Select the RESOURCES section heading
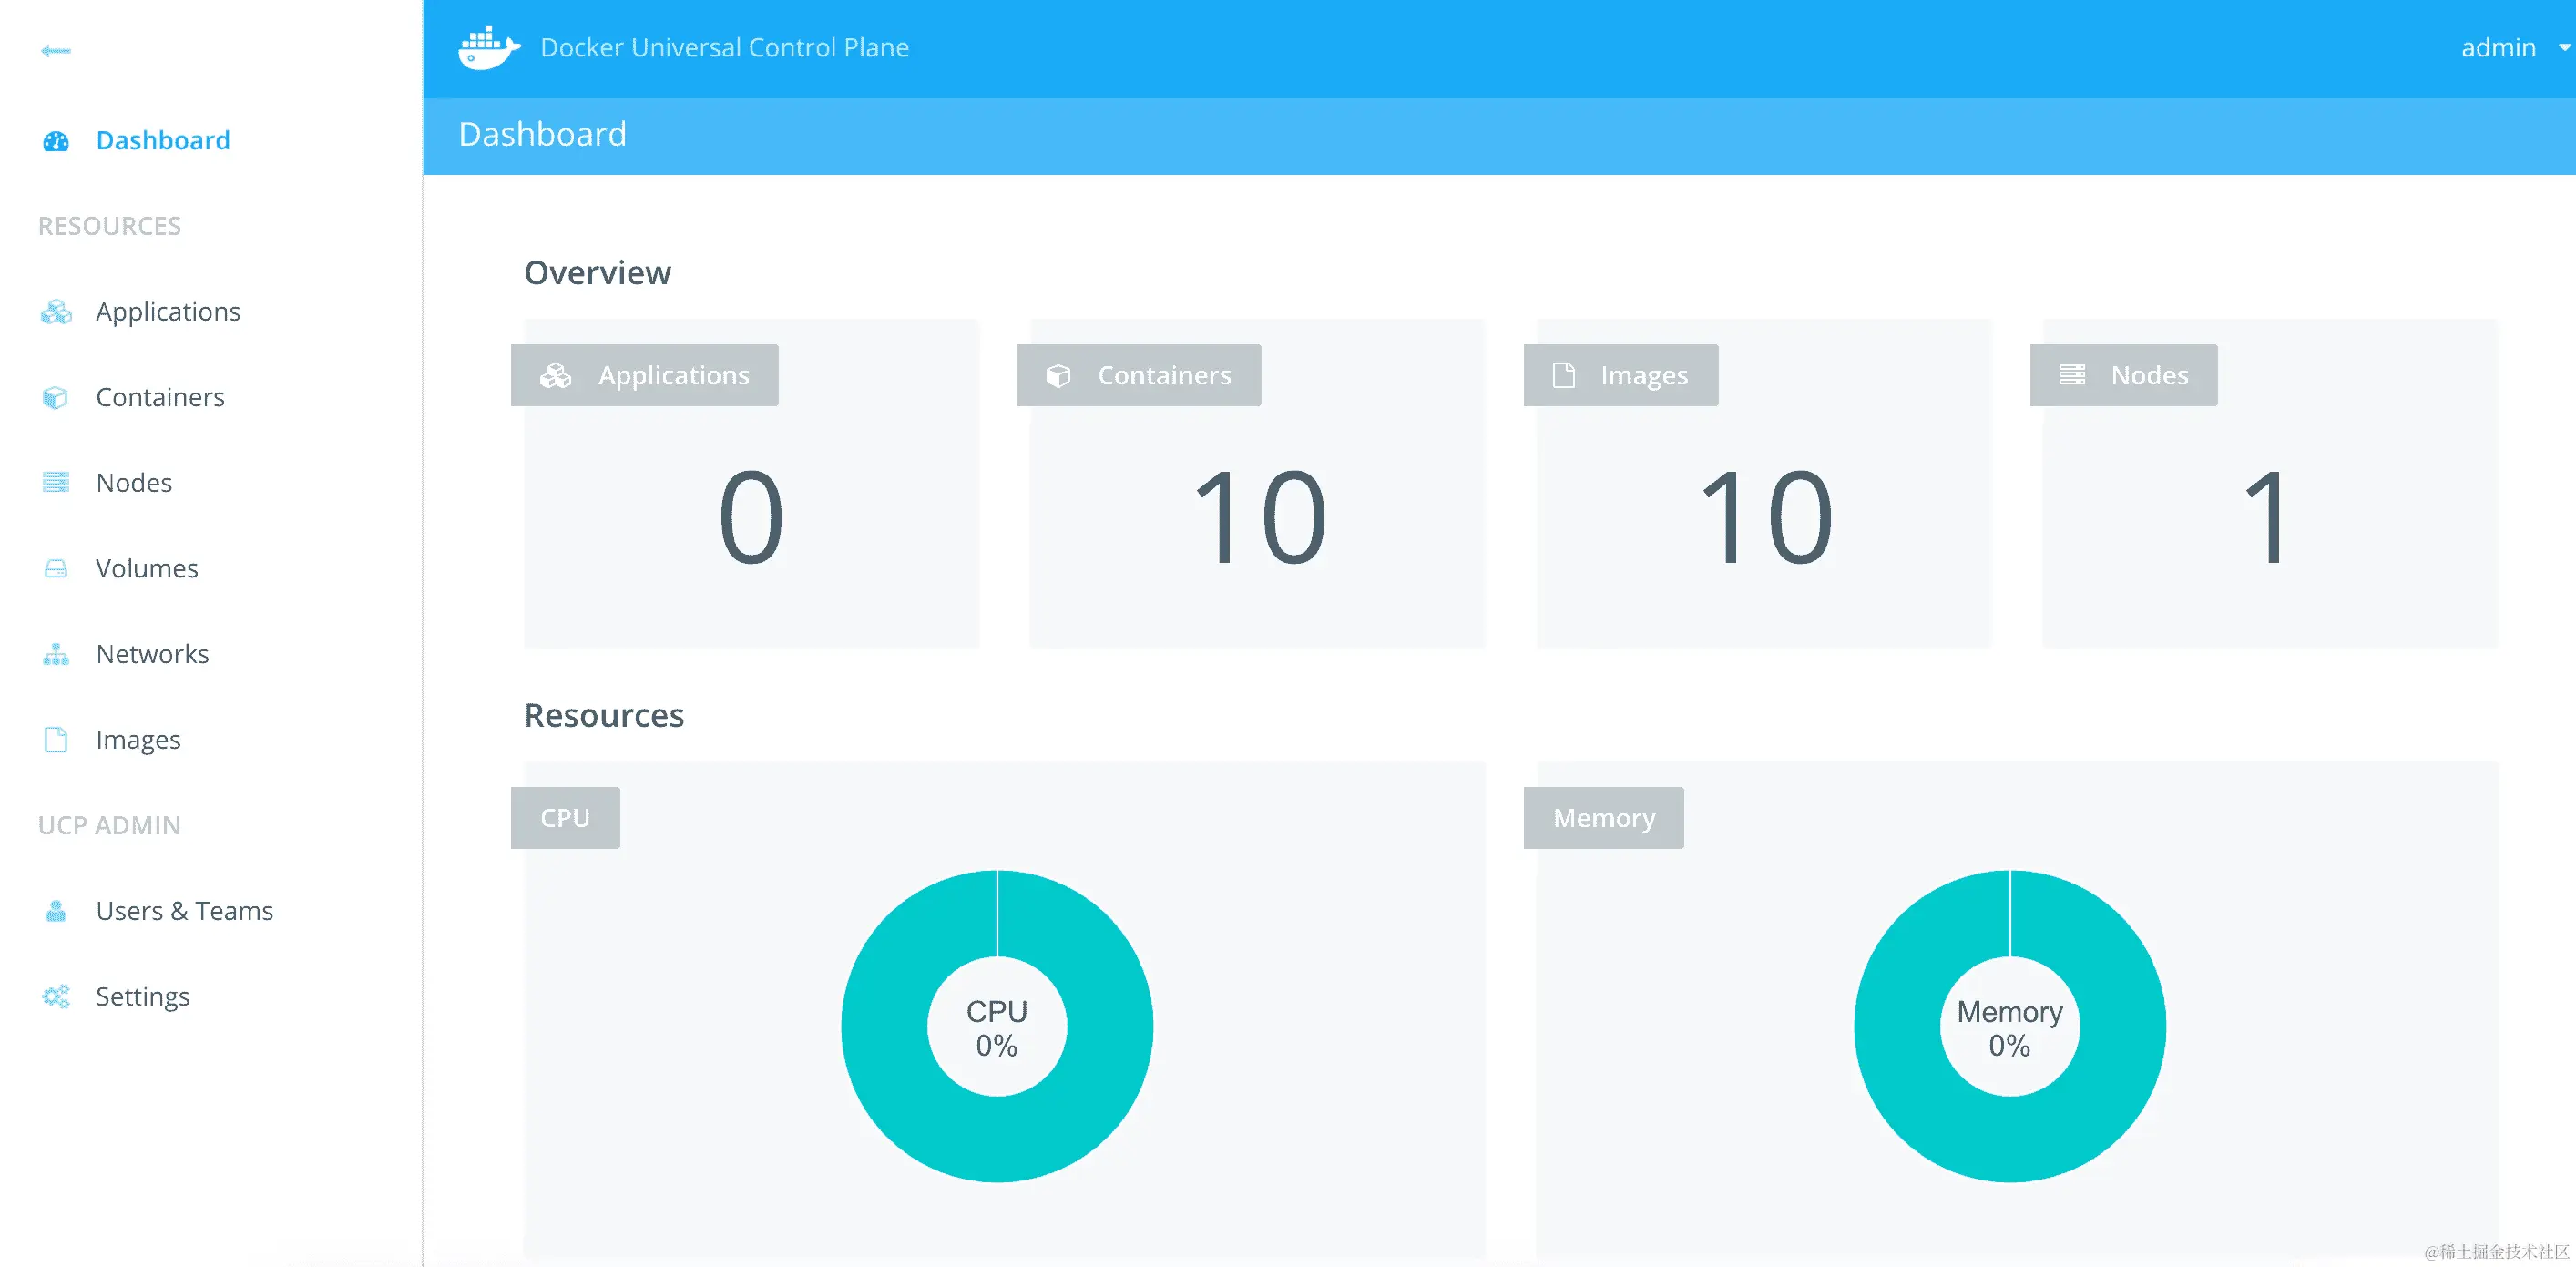 click(x=110, y=225)
